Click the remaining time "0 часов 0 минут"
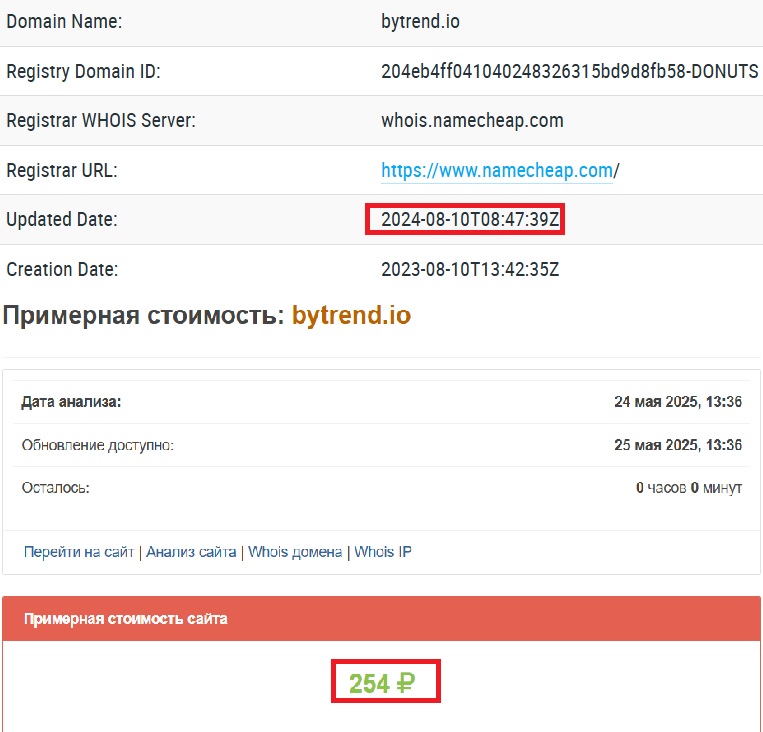Screen dimensions: 763x732 click(688, 488)
